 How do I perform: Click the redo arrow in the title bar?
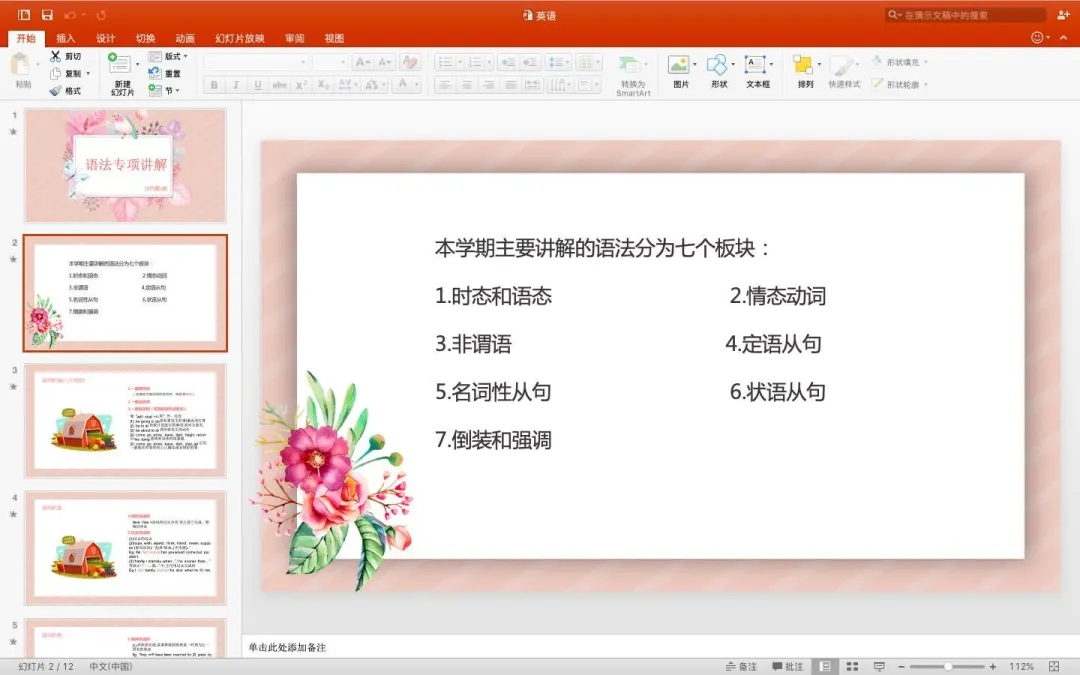(x=101, y=14)
